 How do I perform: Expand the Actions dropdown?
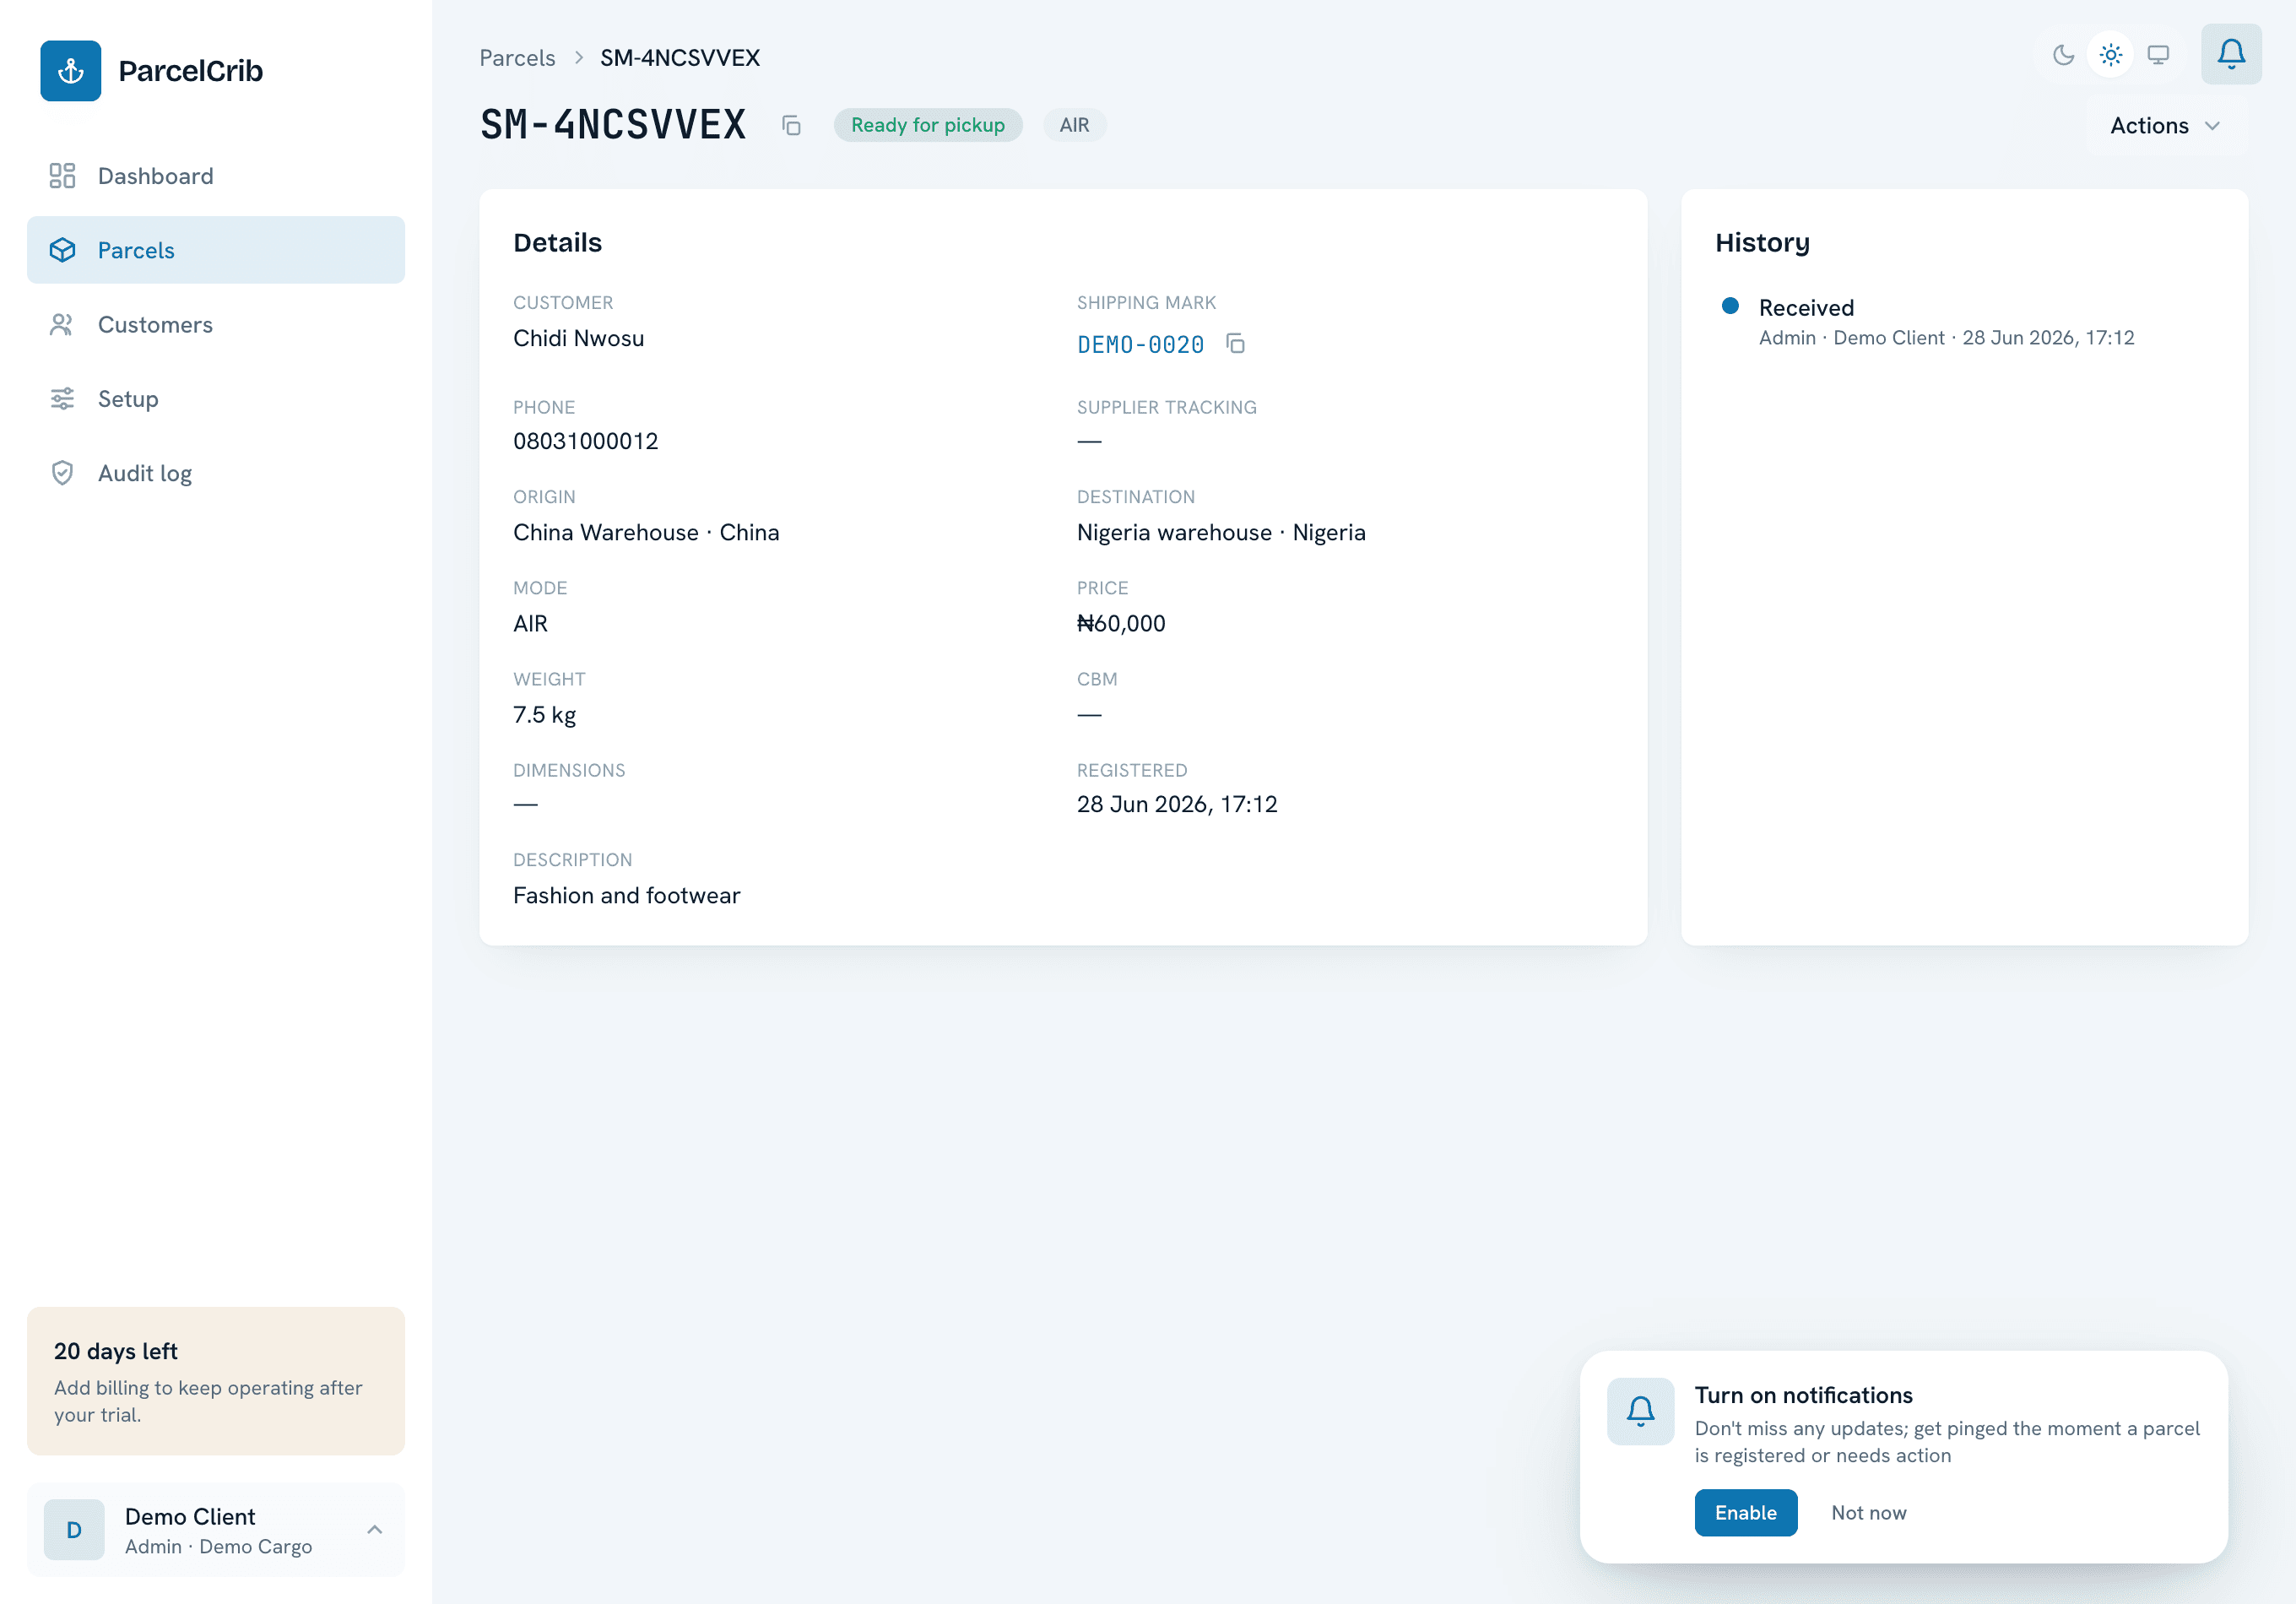[x=2166, y=126]
